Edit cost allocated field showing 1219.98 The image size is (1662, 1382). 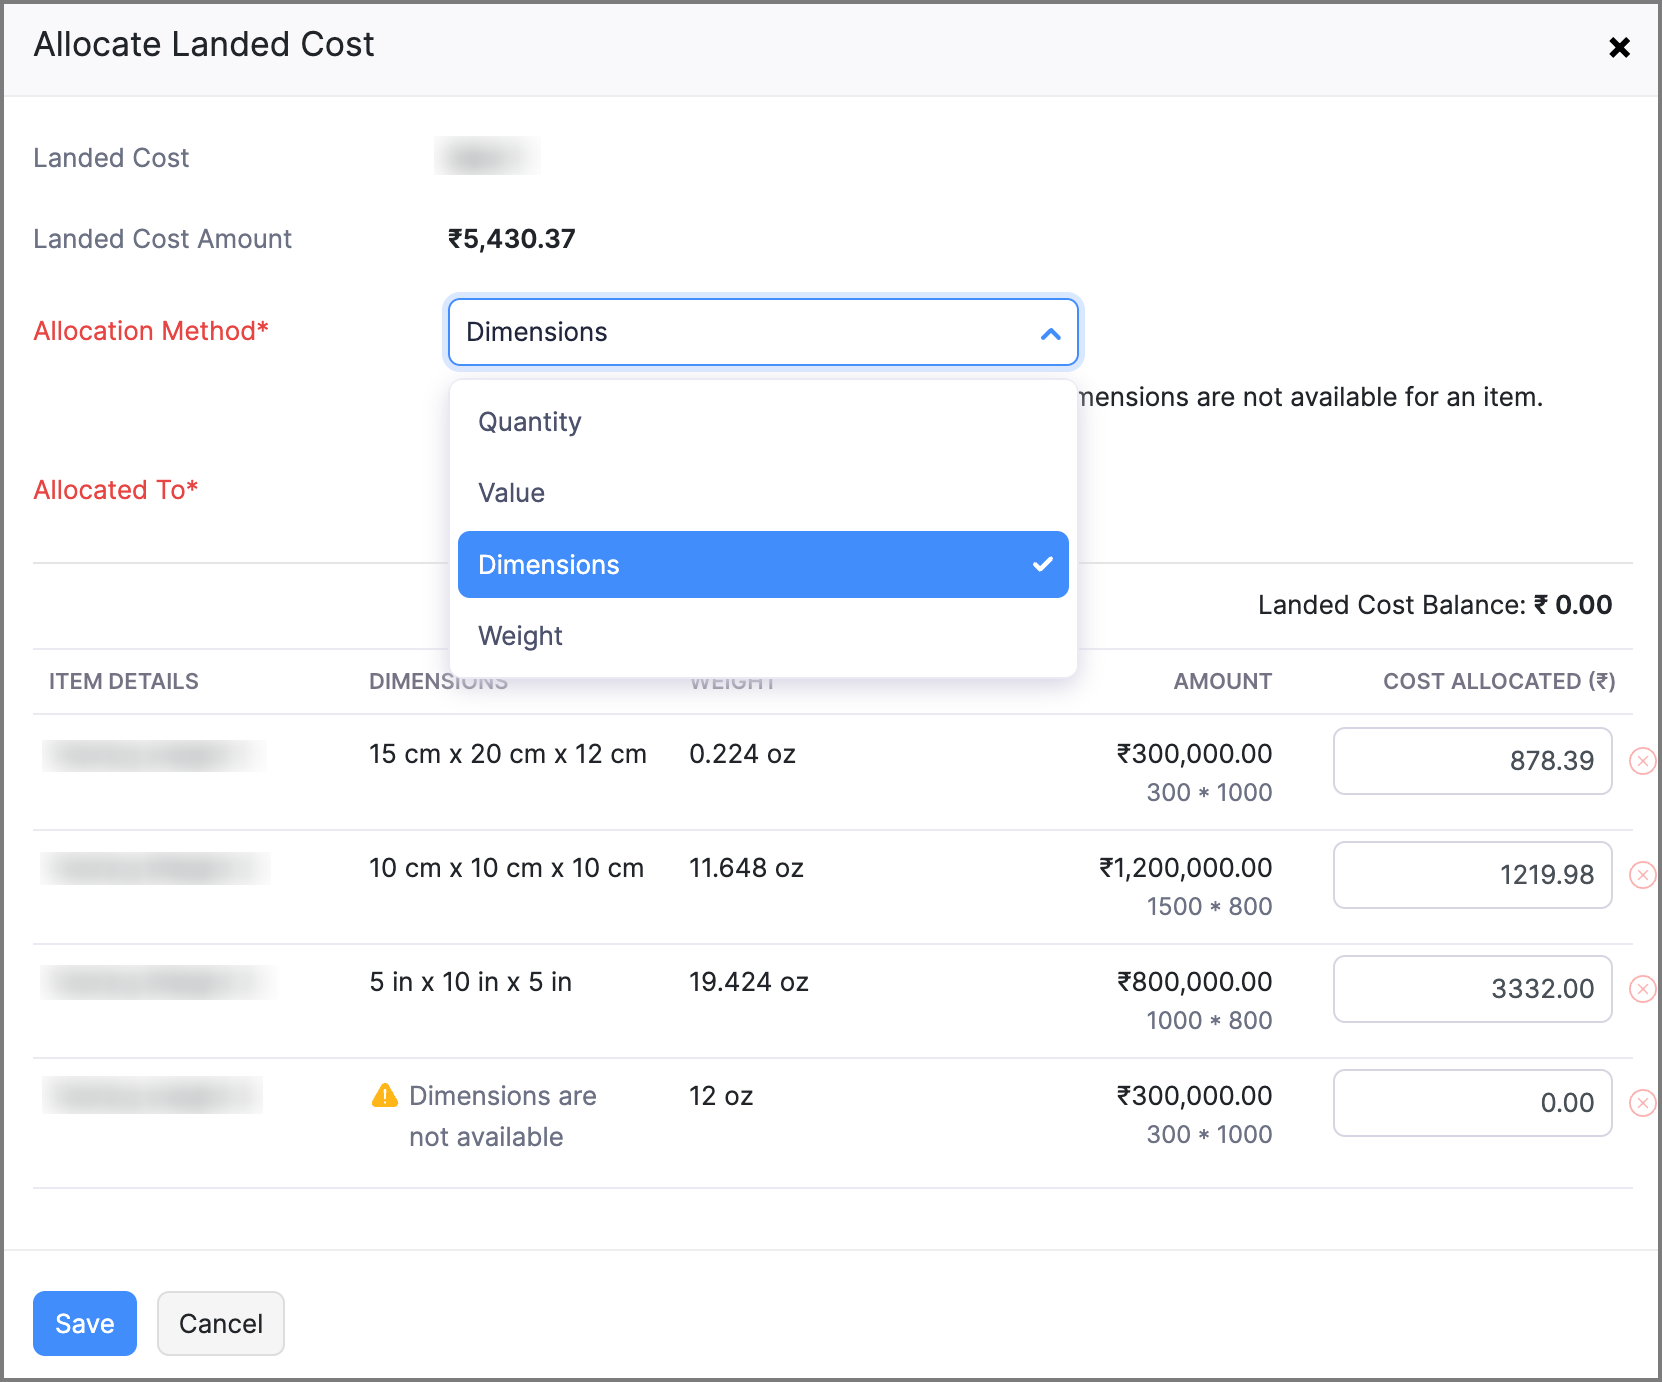(x=1472, y=875)
